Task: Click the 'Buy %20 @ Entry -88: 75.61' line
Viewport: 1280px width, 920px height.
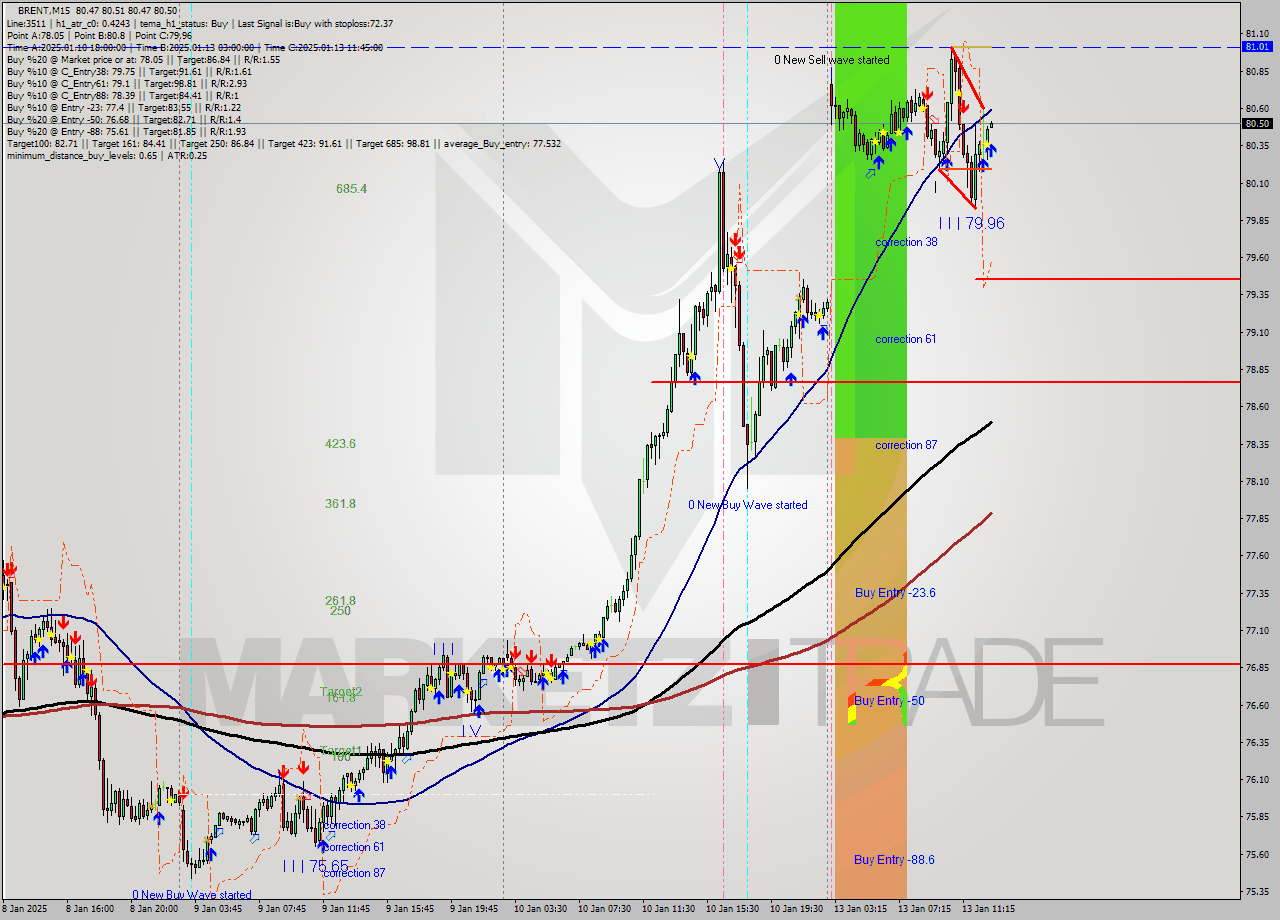Action: [126, 131]
